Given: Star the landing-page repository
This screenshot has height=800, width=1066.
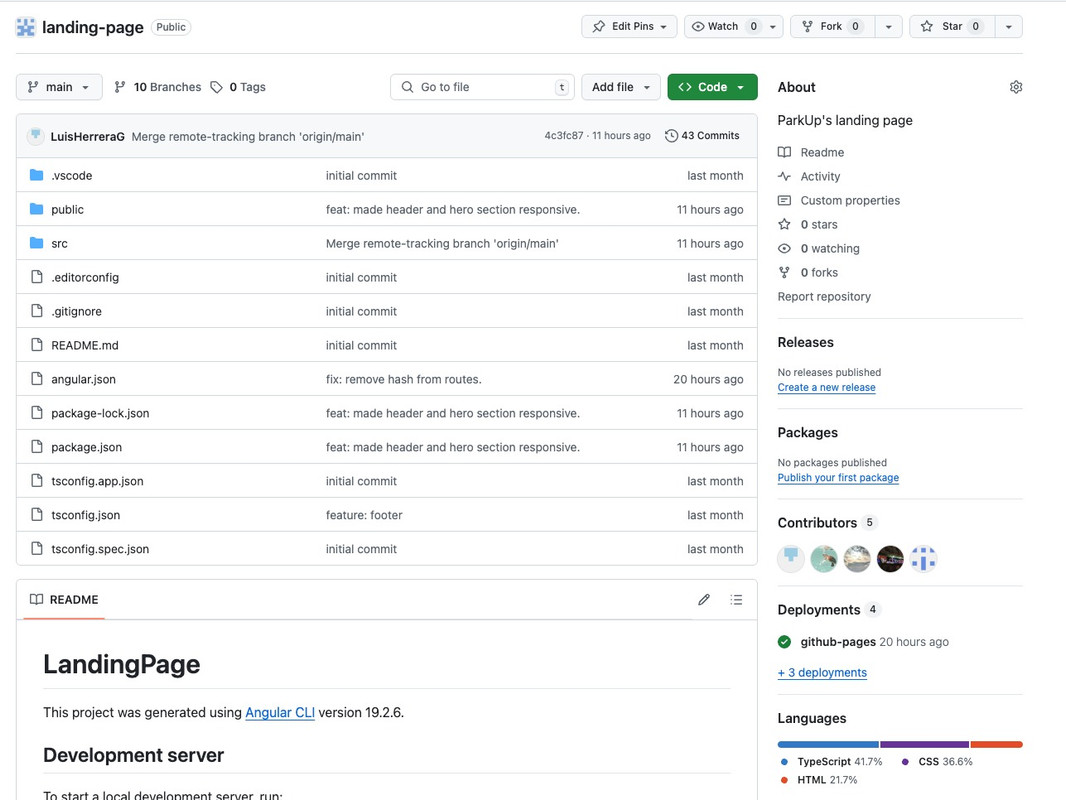Looking at the screenshot, I should [x=952, y=27].
